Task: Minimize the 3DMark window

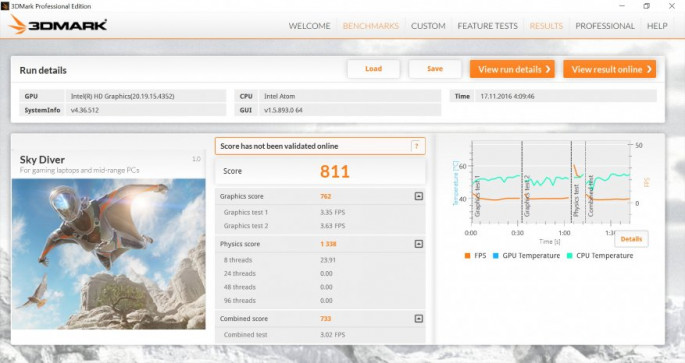Action: coord(622,6)
